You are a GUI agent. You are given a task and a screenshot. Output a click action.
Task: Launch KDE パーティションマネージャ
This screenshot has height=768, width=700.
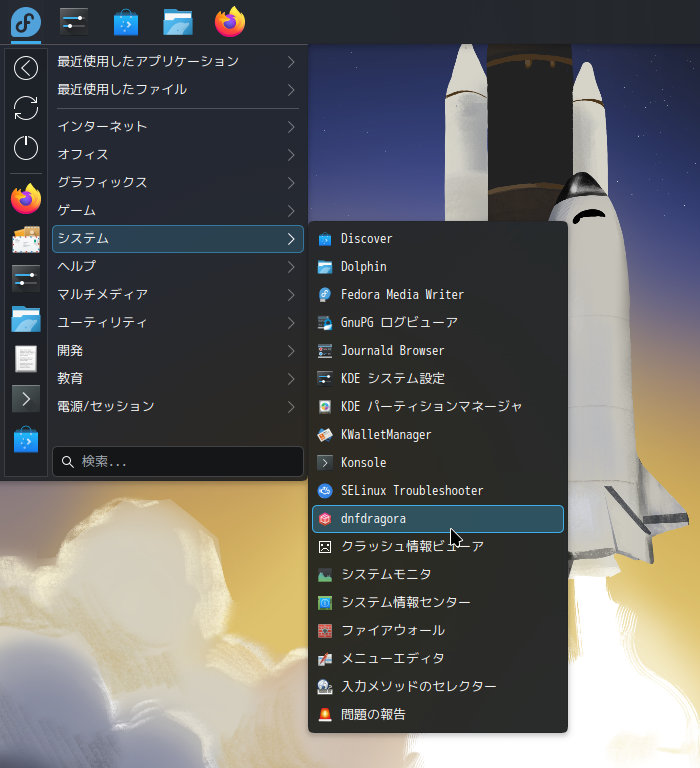coord(438,407)
